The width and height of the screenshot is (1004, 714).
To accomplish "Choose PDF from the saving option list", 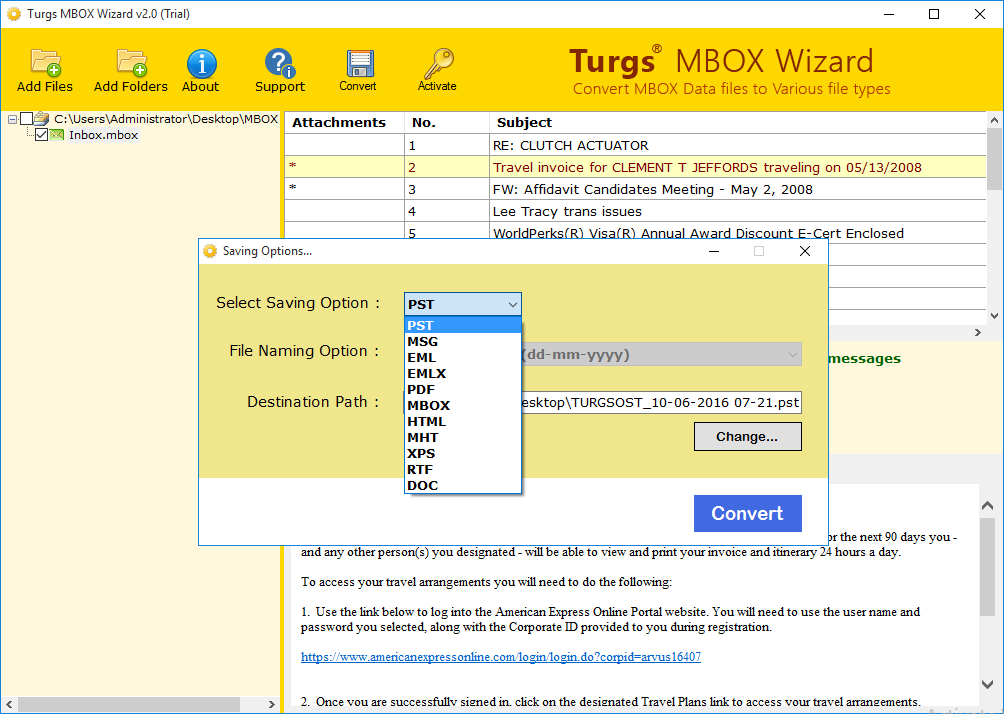I will tap(464, 389).
